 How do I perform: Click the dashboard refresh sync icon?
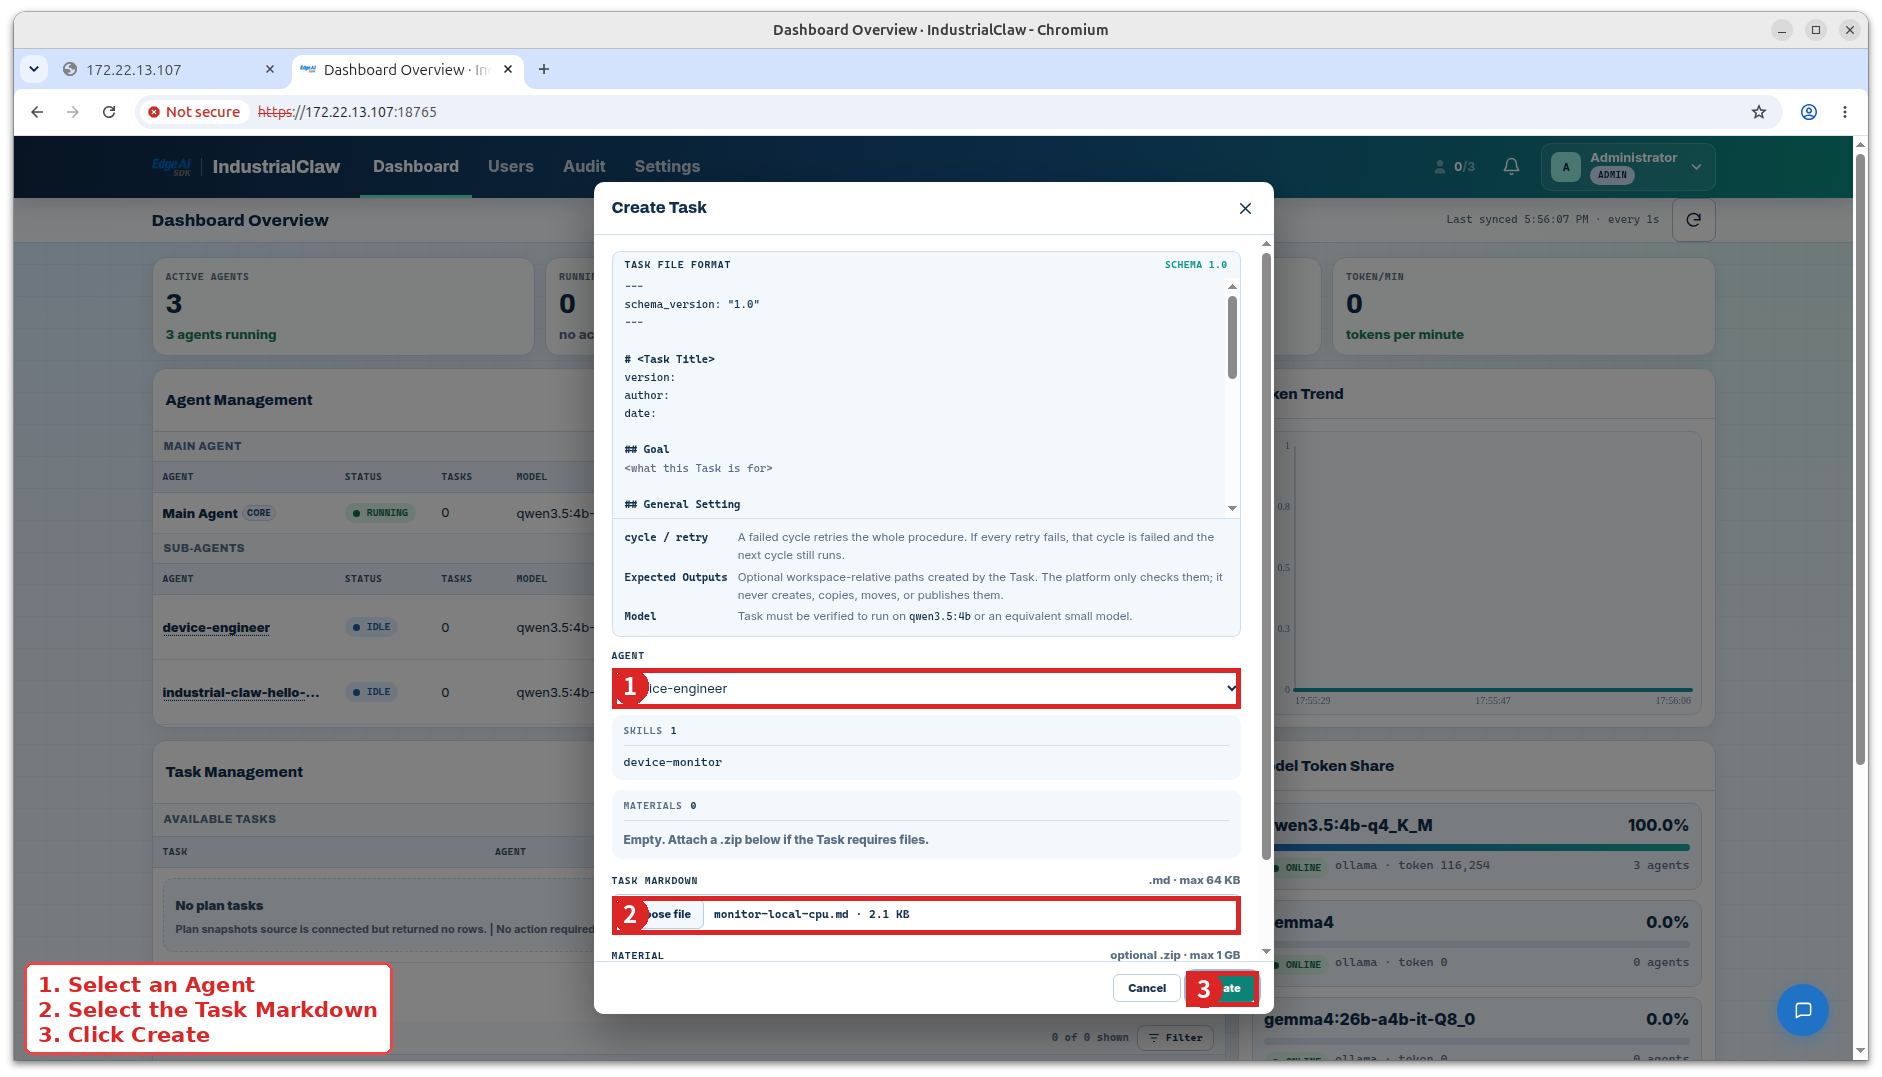1693,220
